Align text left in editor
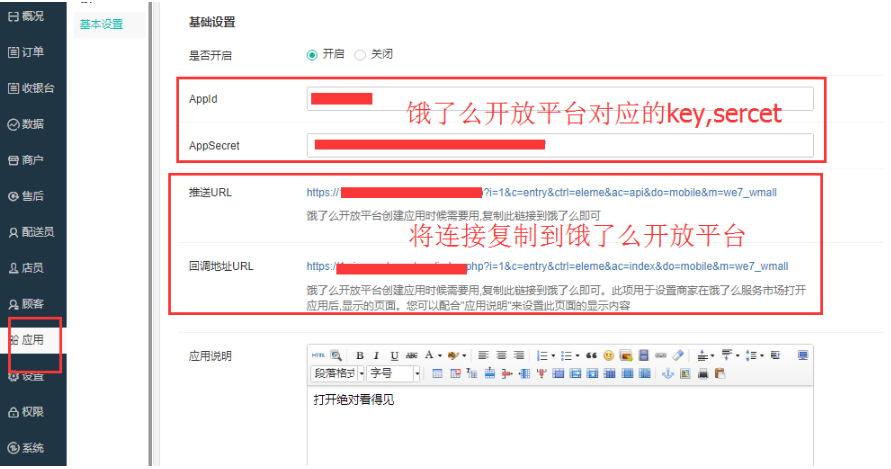The image size is (891, 469). tap(483, 355)
